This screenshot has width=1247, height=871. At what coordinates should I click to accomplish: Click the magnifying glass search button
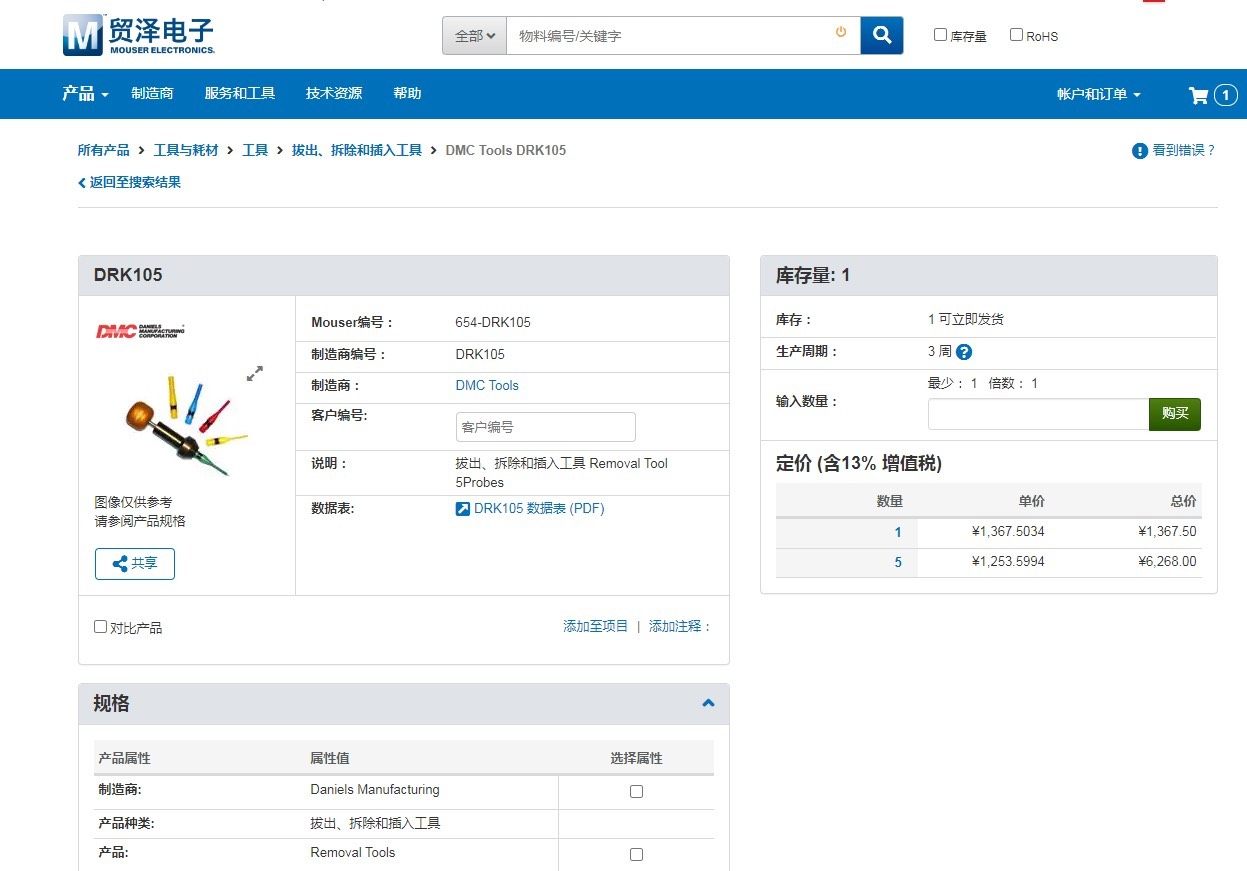[882, 35]
